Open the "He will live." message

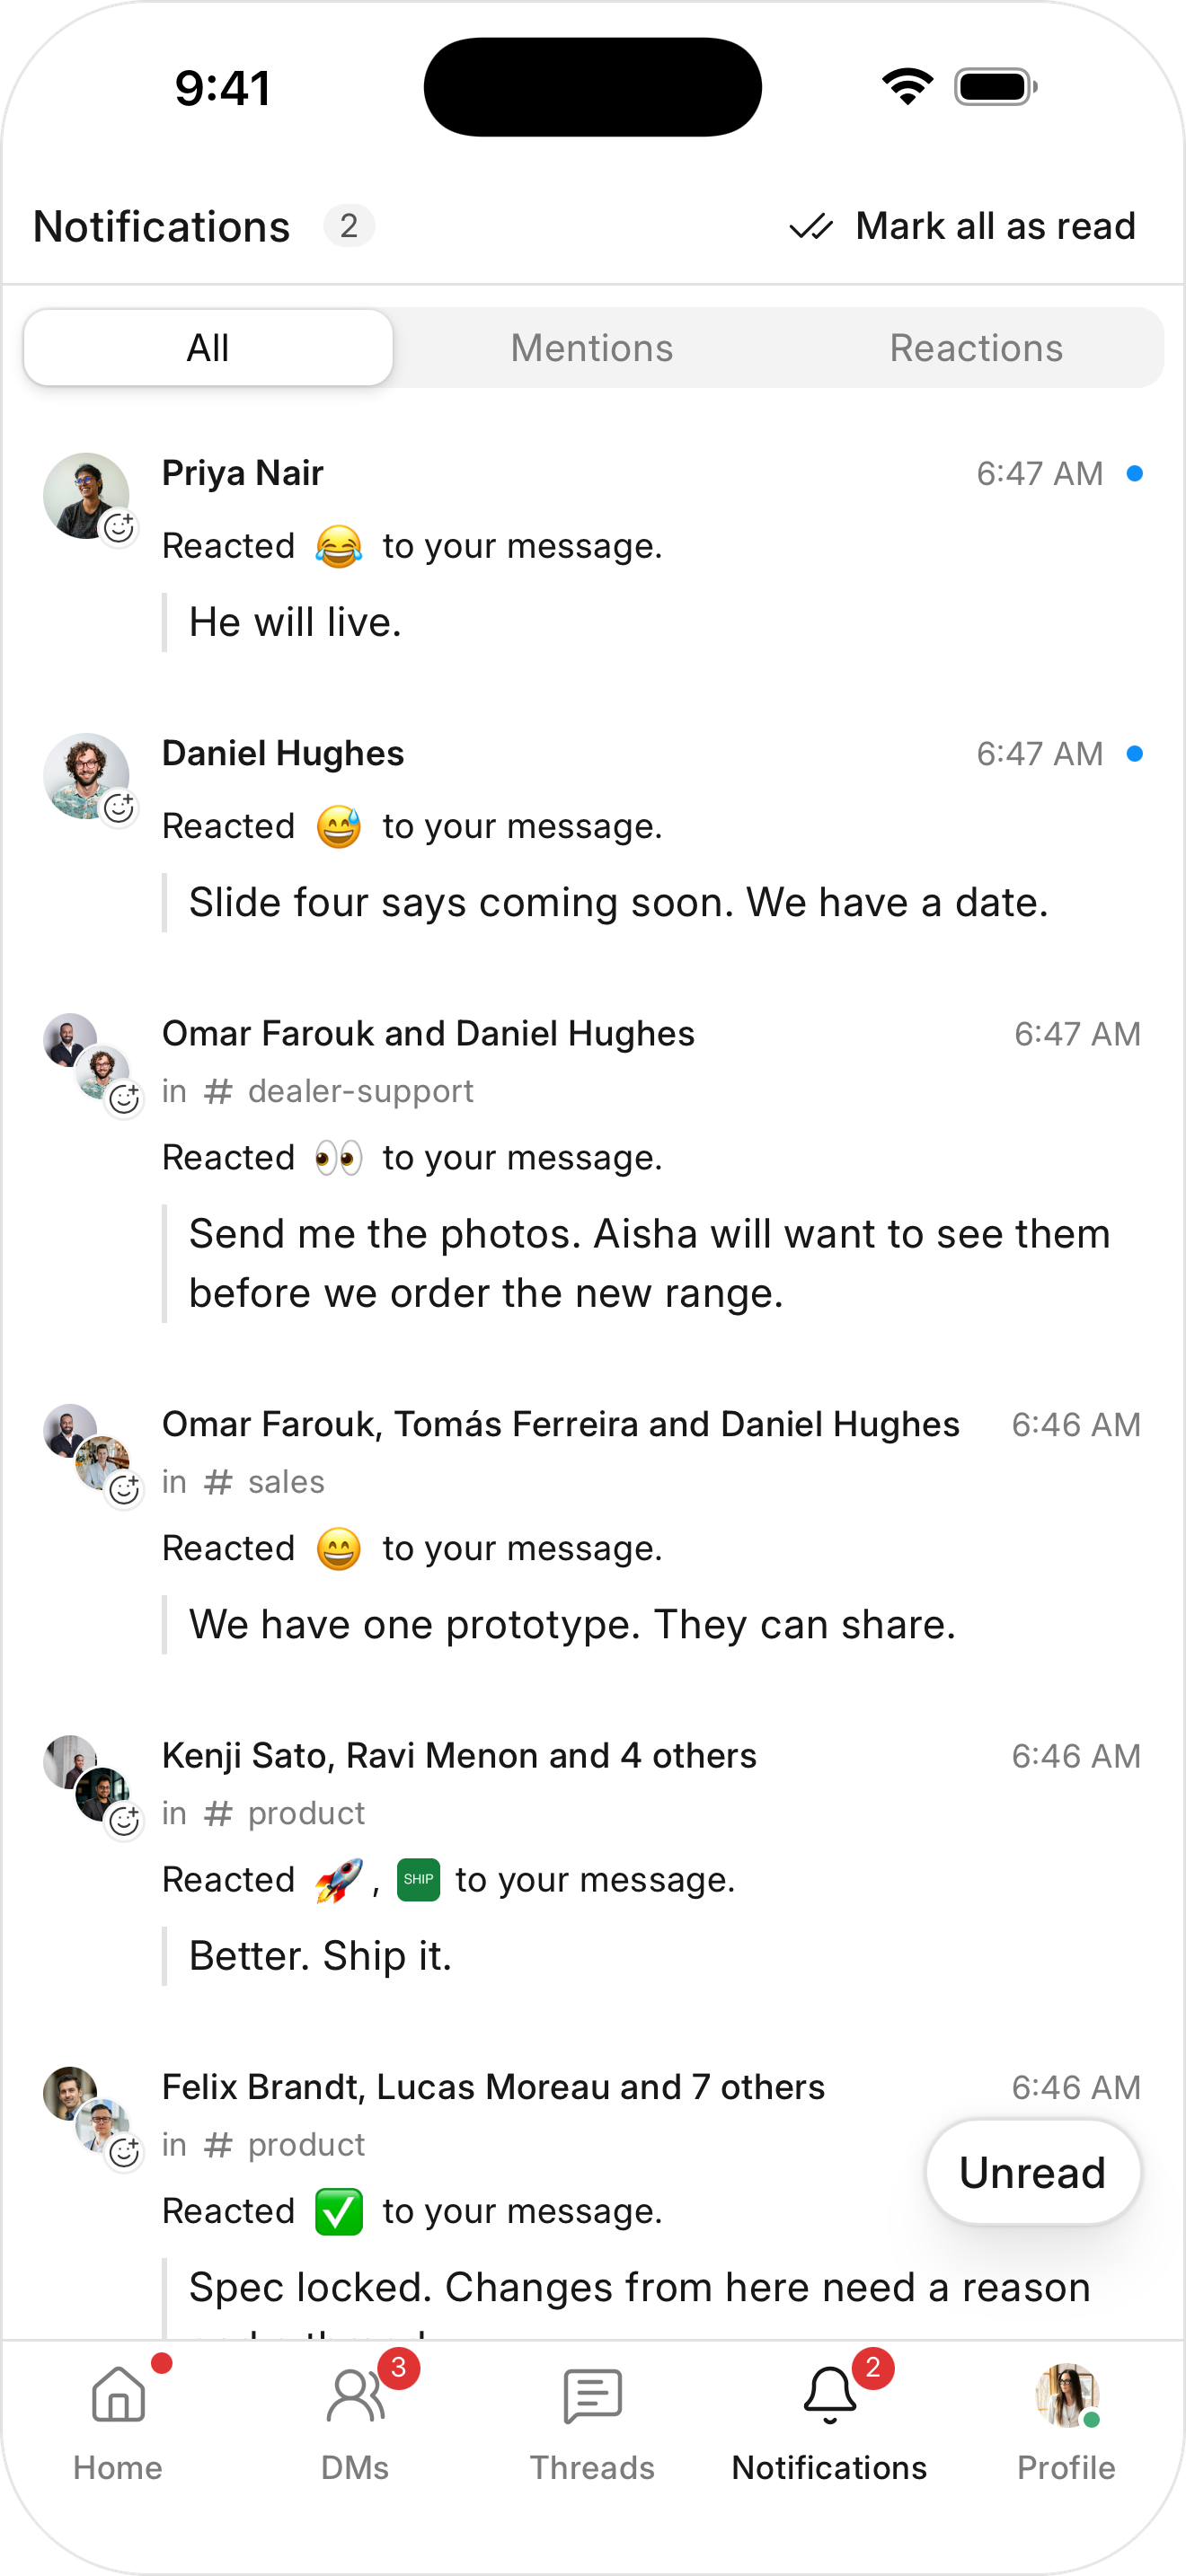click(295, 622)
